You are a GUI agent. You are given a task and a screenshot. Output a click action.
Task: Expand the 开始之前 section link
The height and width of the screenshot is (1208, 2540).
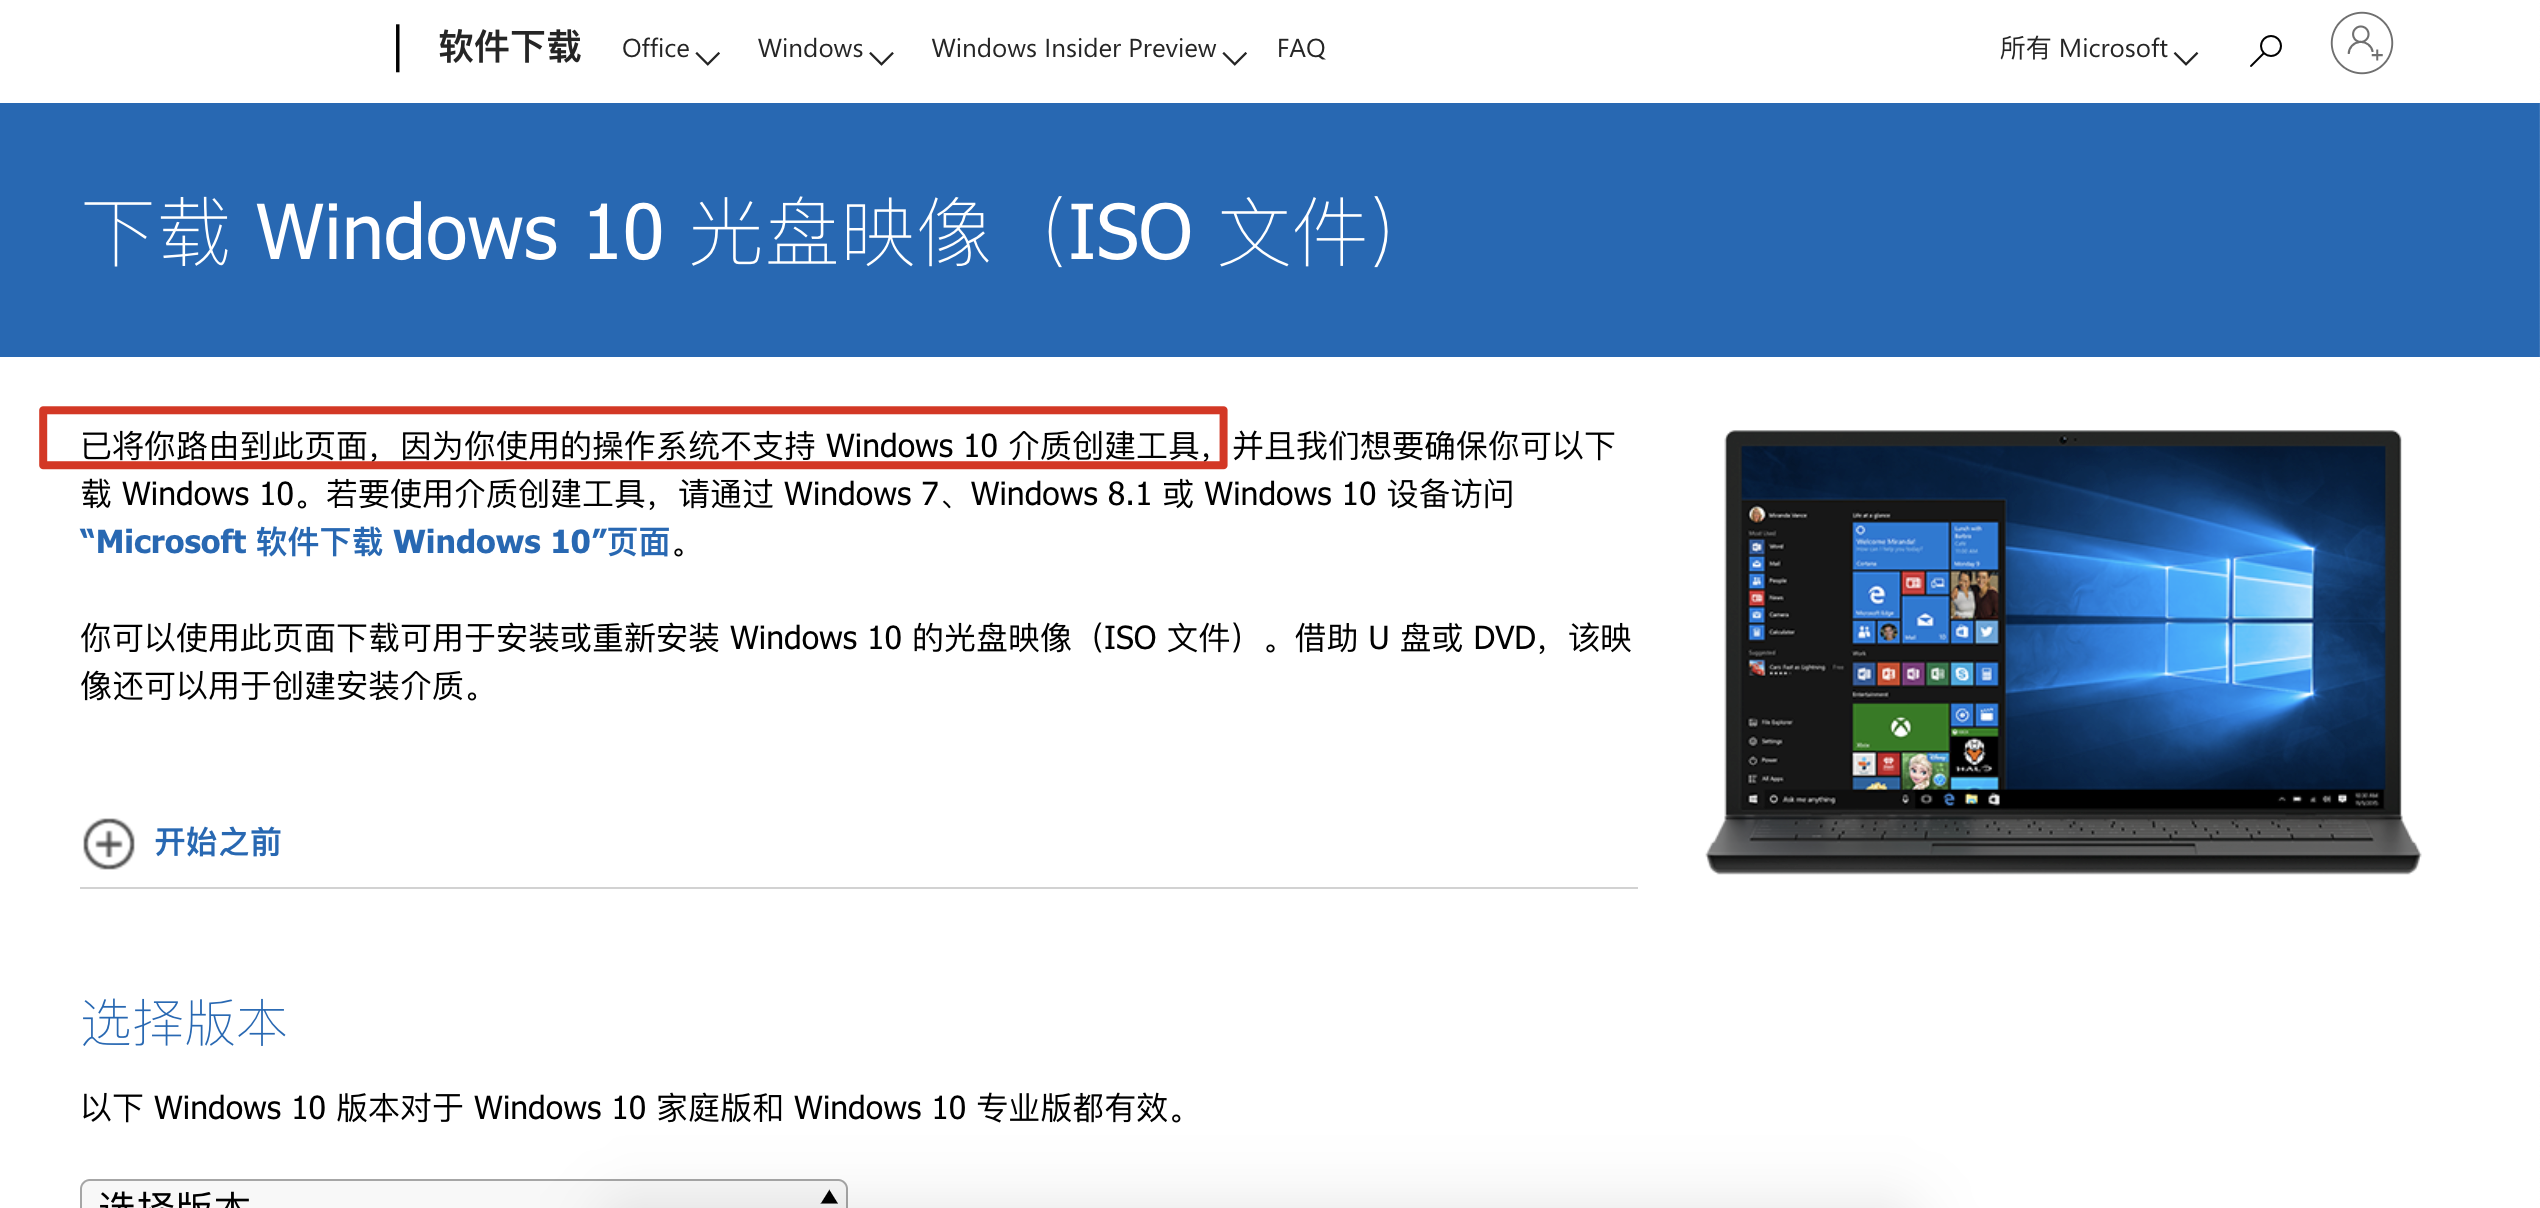217,843
